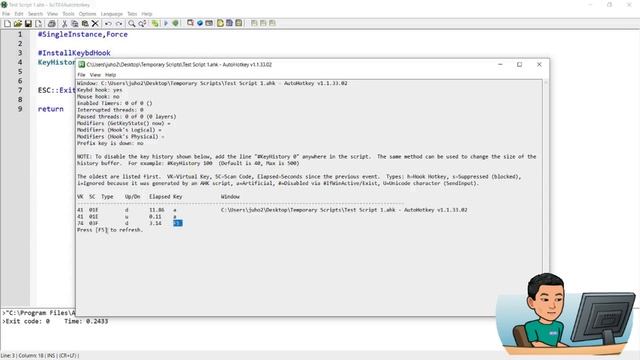
Task: Click the 'Interrupted threads: 0' line
Action: tap(110, 110)
